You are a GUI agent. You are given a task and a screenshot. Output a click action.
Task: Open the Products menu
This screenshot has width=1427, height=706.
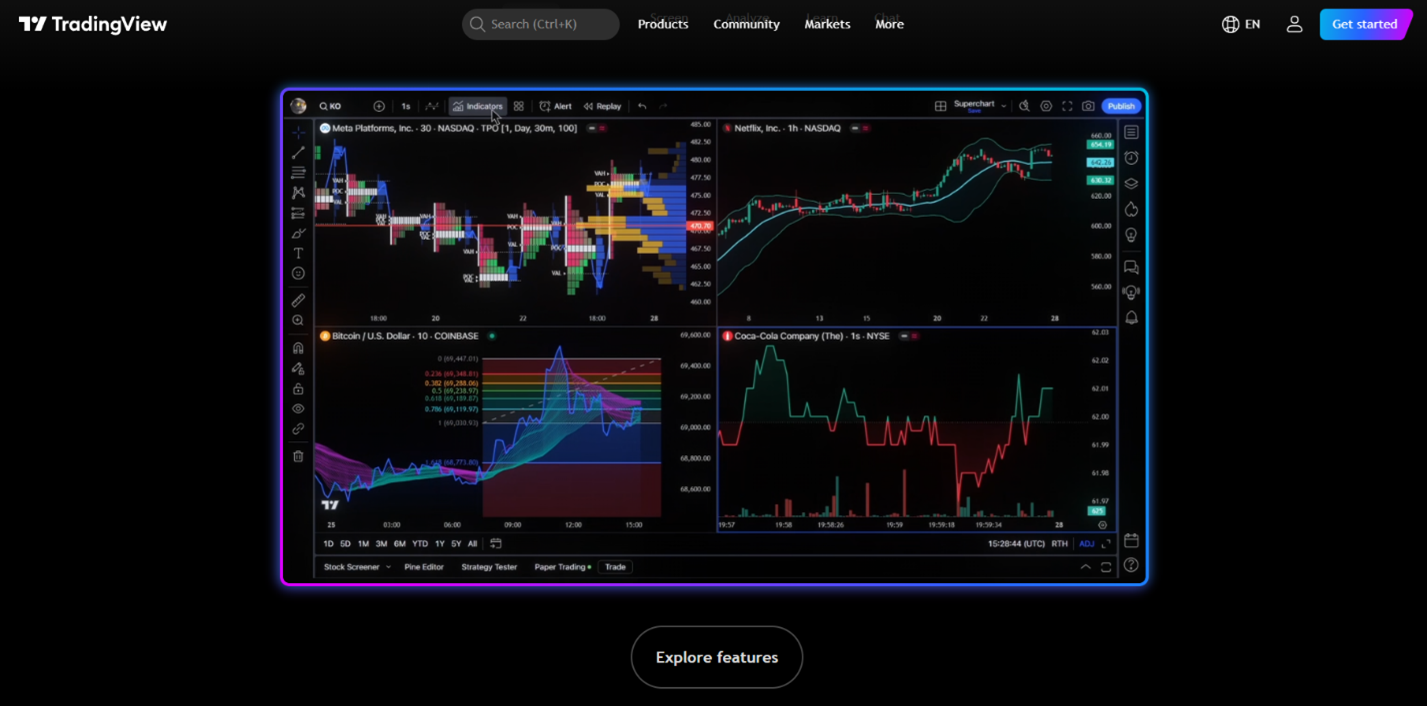[x=663, y=24]
